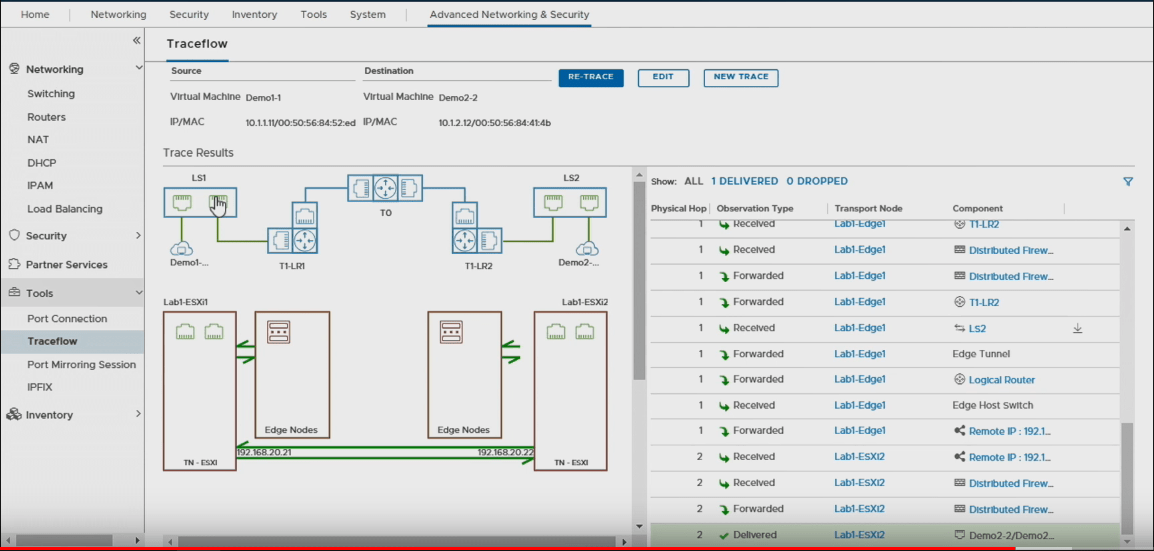Show only 0 DROPPED observations
The width and height of the screenshot is (1154, 551).
[816, 181]
